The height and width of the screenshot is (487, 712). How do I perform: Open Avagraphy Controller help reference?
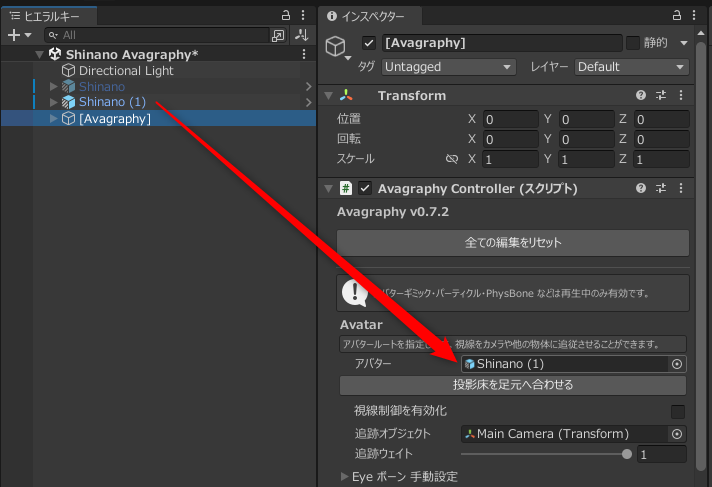click(641, 188)
